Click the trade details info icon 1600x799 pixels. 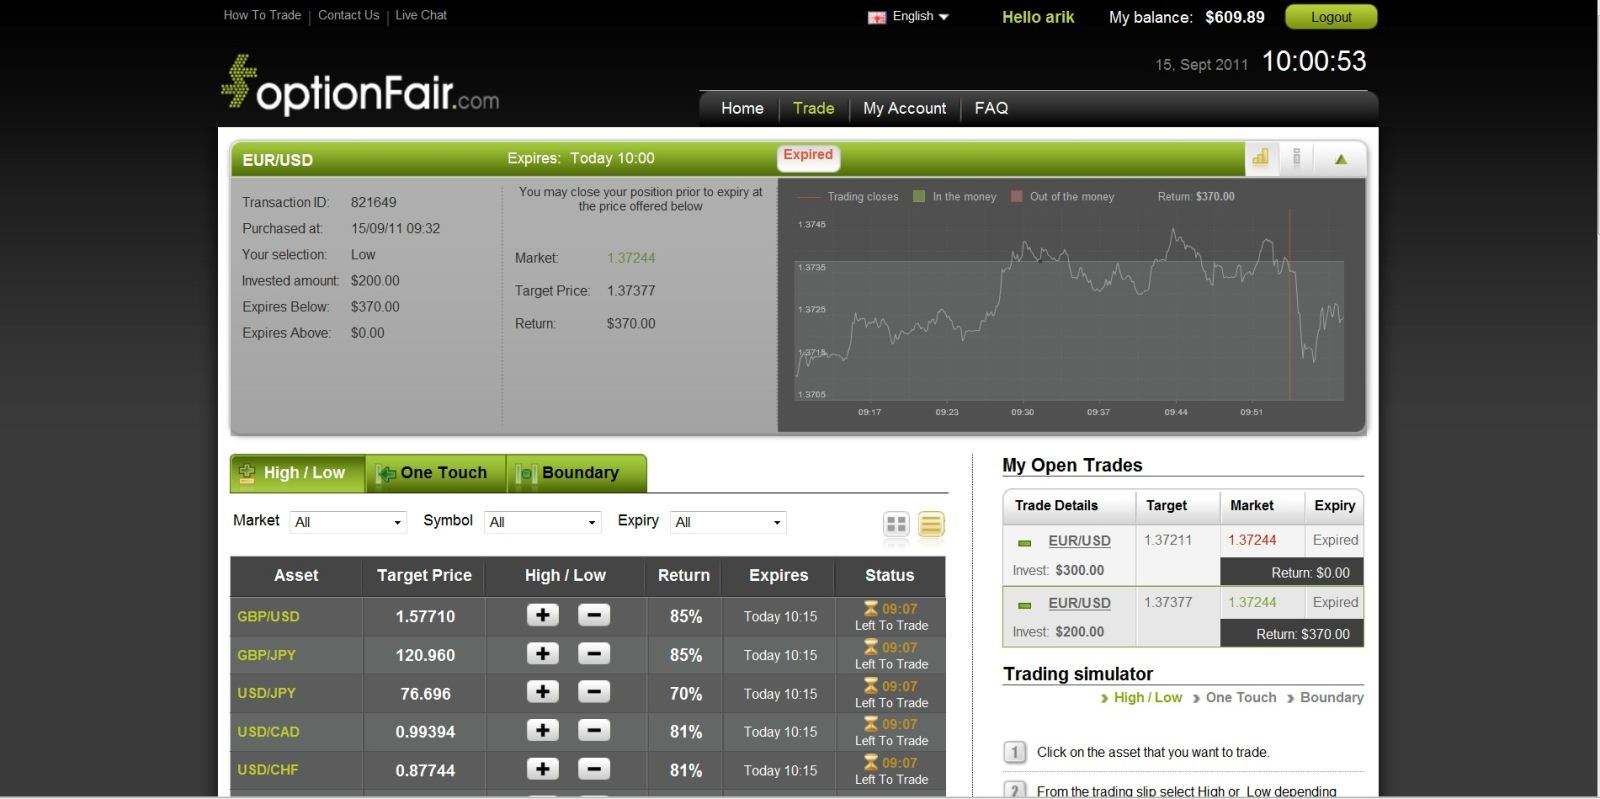pyautogui.click(x=1297, y=158)
